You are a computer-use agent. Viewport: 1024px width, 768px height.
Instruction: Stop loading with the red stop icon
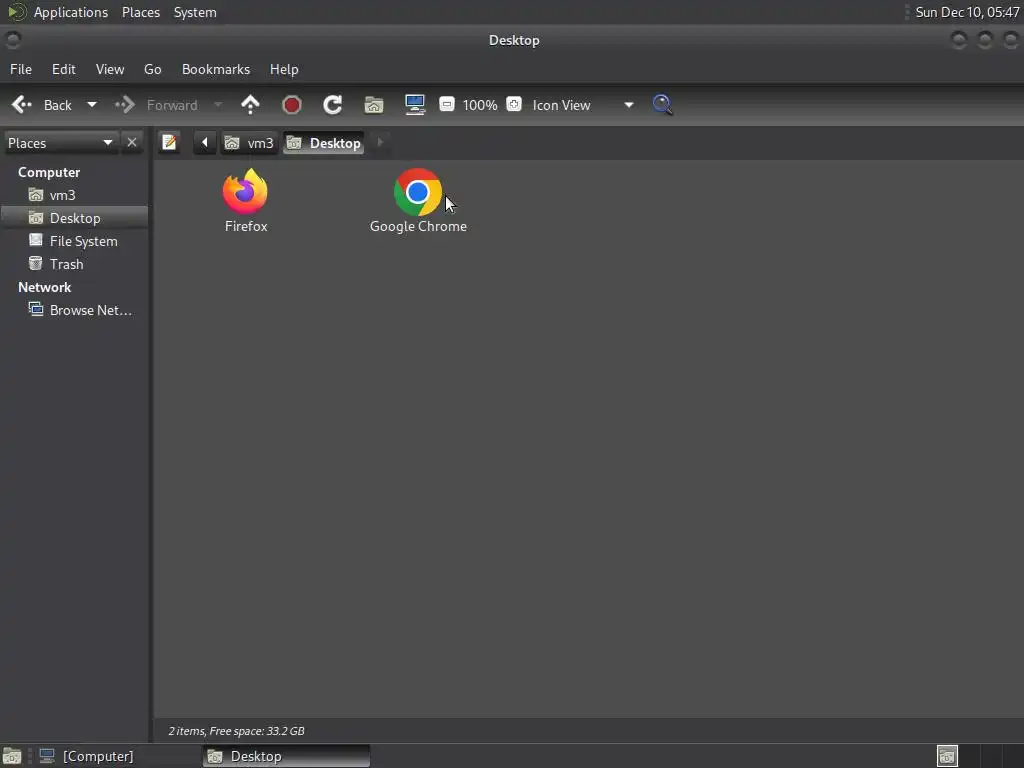coord(291,104)
